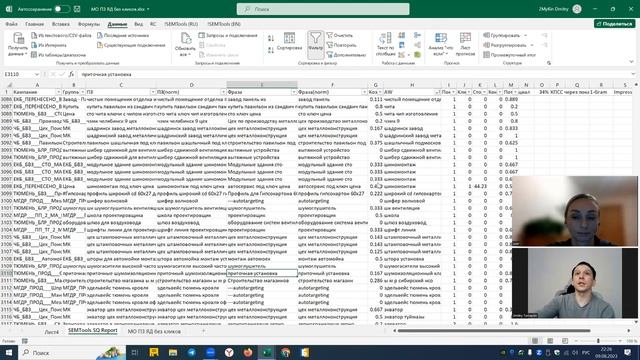Open the What-if analysis (Анализ что если) menu
The width and height of the screenshot is (640, 360).
(441, 44)
